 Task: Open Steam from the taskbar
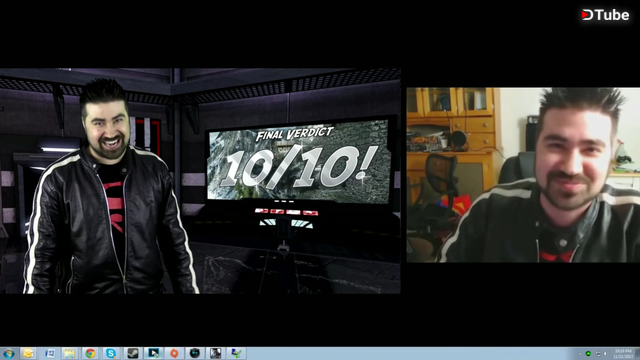tap(132, 353)
